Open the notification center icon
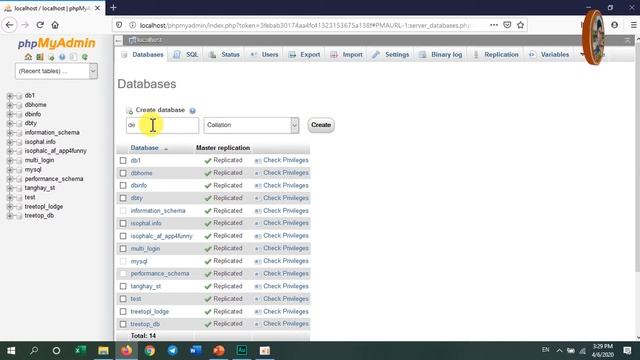Screen dimensions: 640x360 pyautogui.click(x=627, y=351)
